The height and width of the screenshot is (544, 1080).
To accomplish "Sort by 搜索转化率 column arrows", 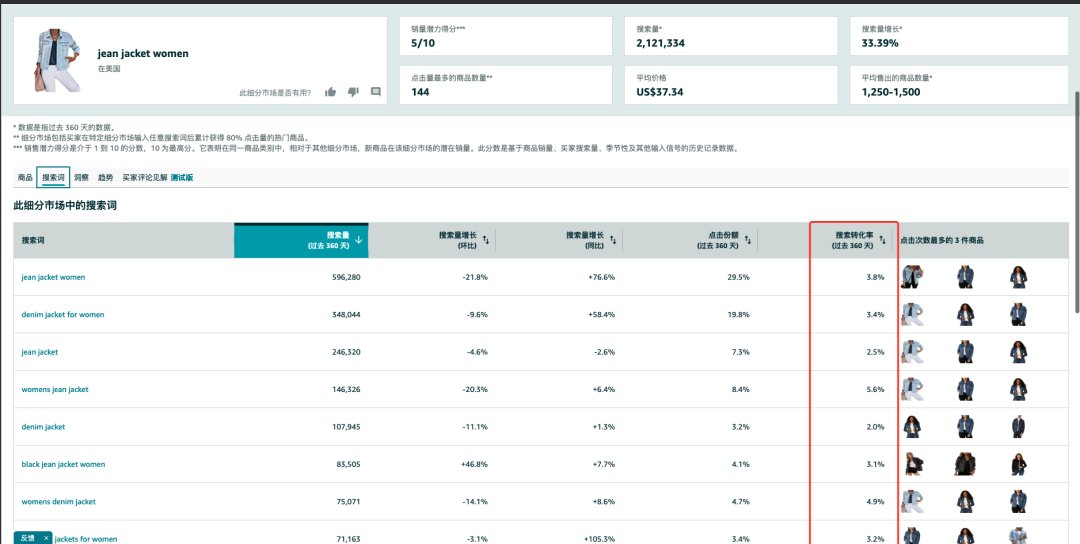I will click(882, 240).
